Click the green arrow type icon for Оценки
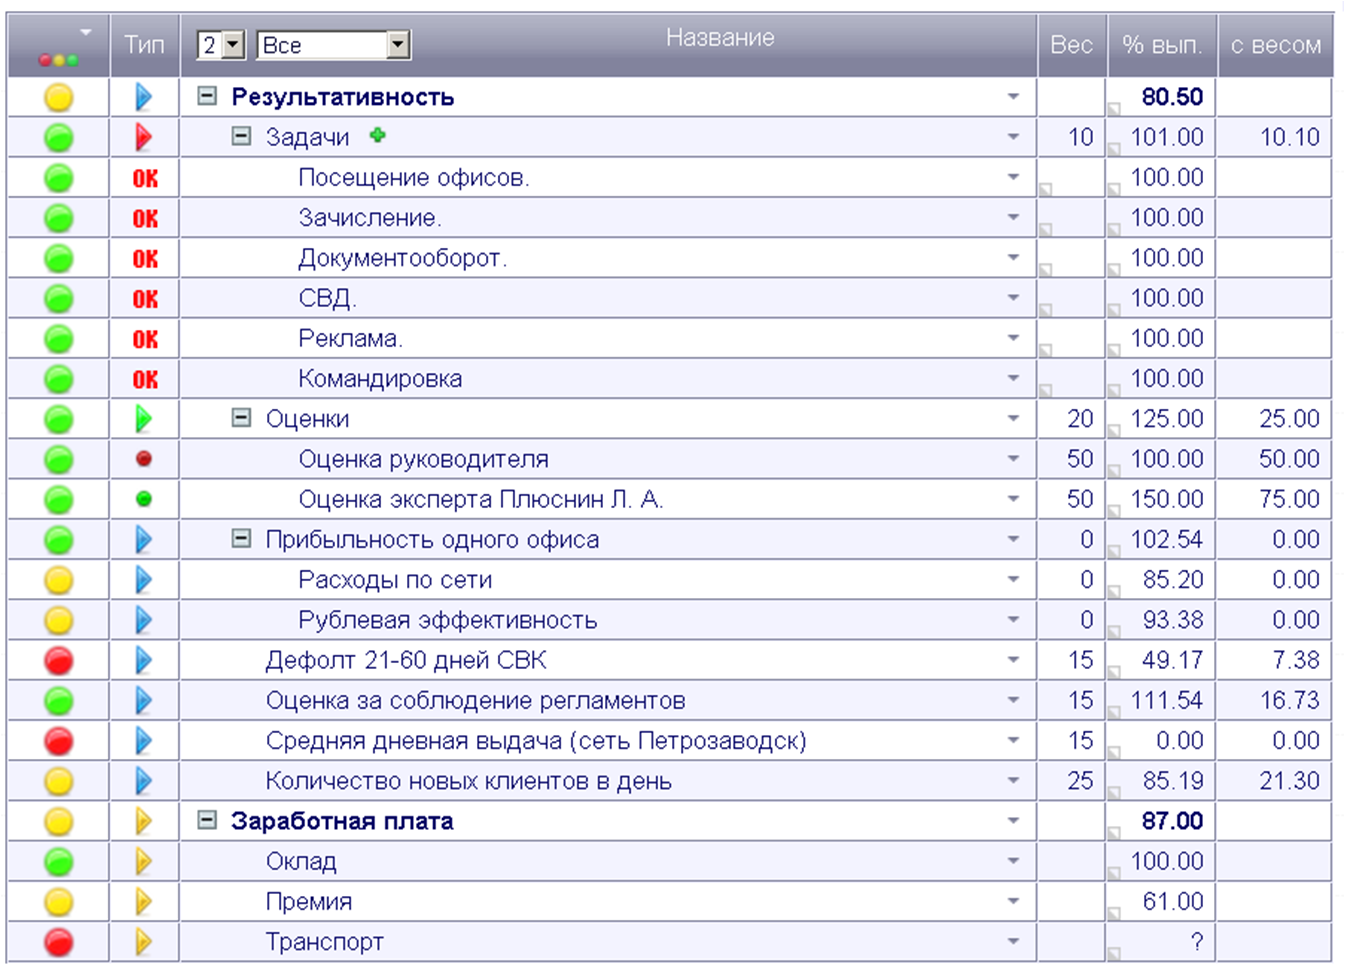The image size is (1345, 969). pos(144,419)
